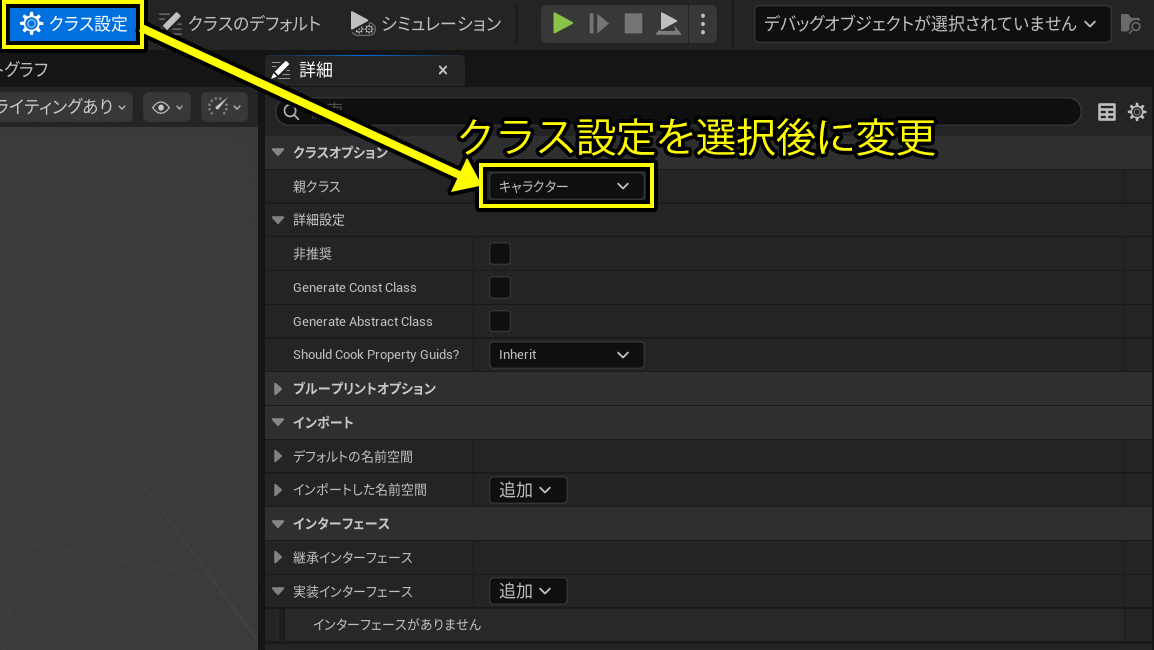Open play options three-dot menu
This screenshot has width=1154, height=650.
point(703,24)
